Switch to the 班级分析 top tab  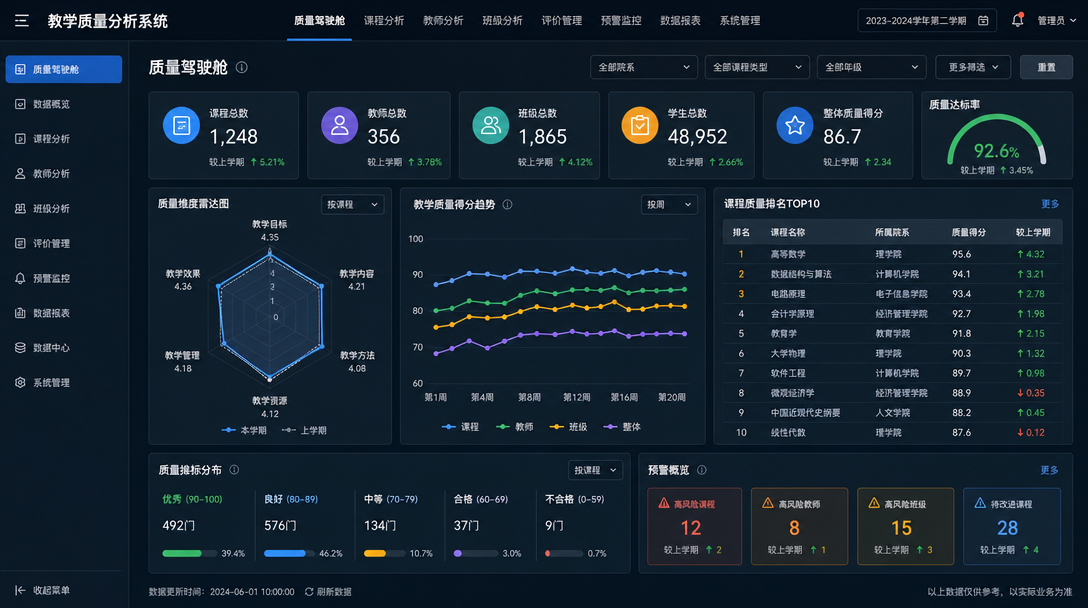pos(502,21)
